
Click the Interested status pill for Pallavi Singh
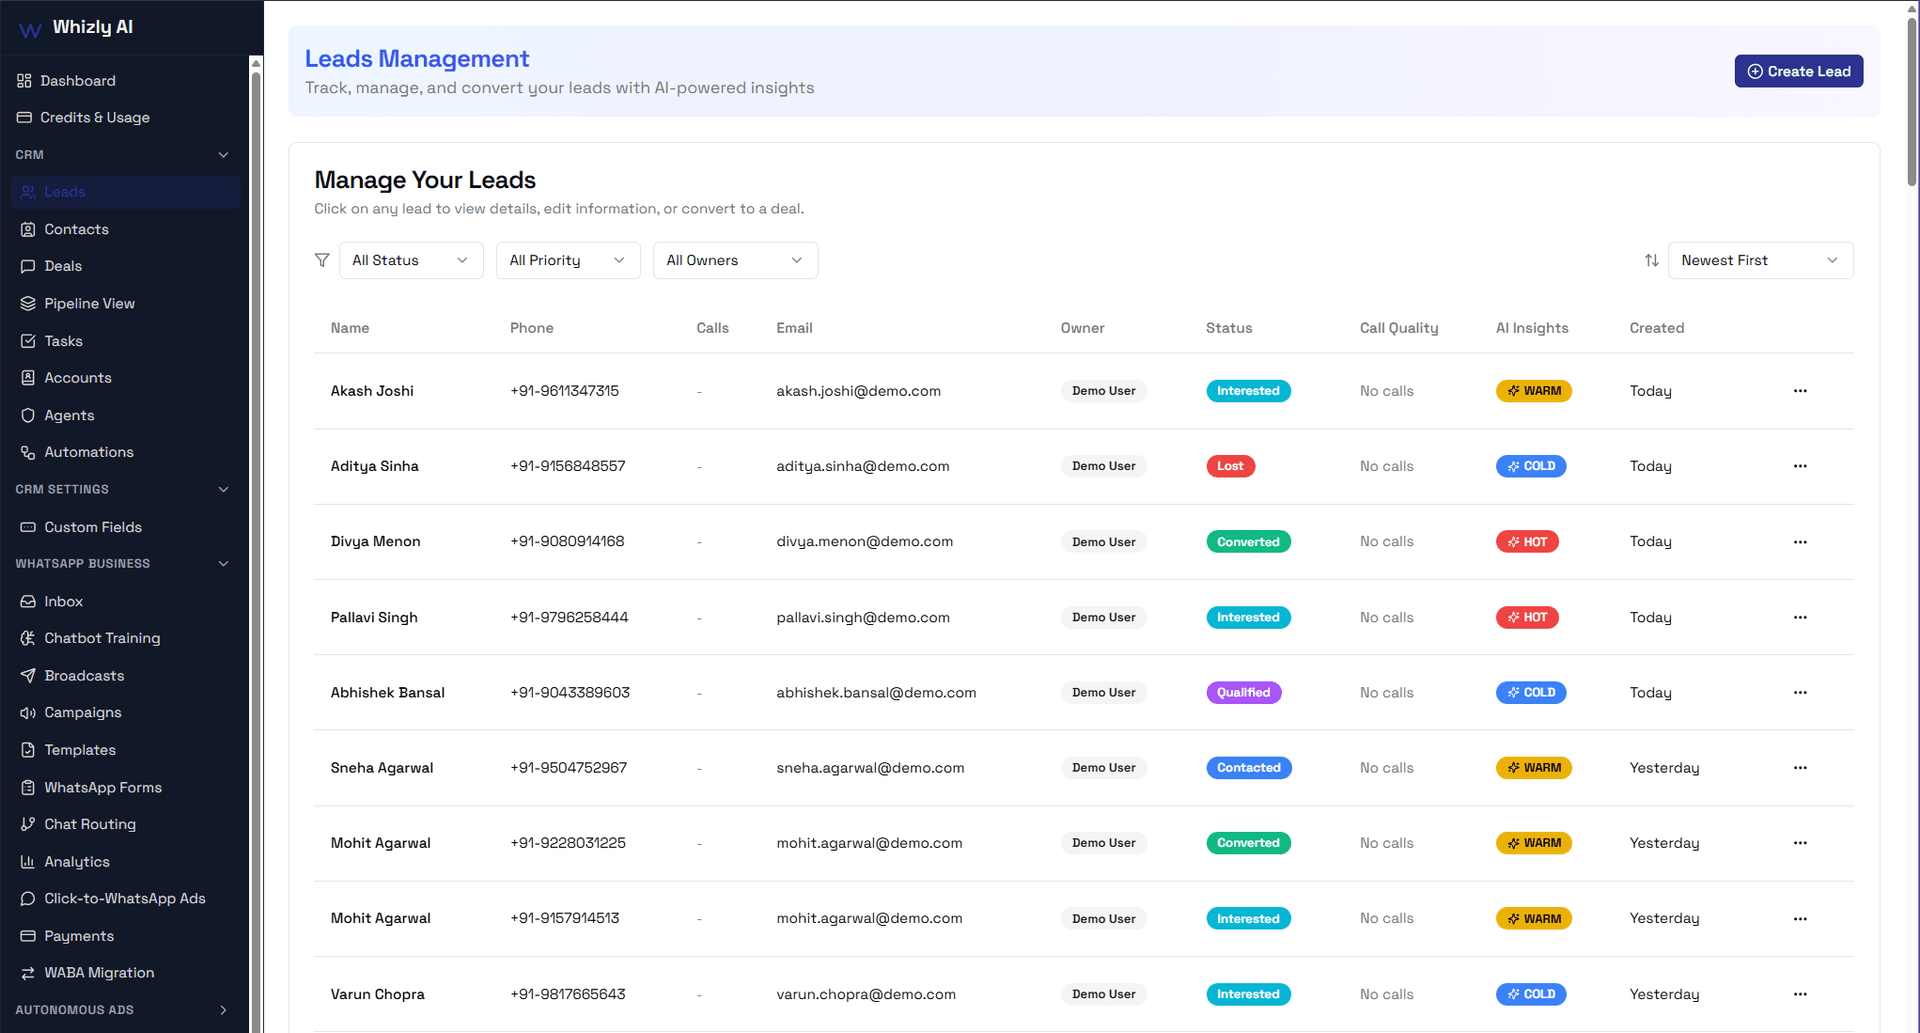pos(1248,617)
